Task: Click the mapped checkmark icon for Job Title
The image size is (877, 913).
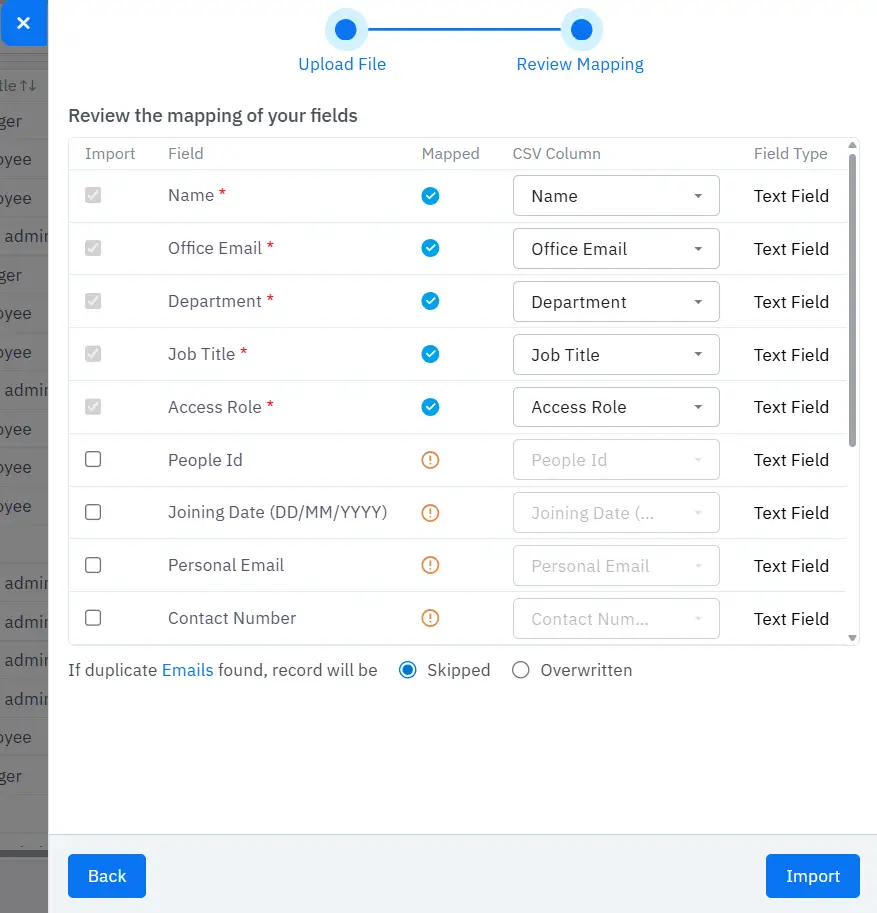Action: [430, 354]
